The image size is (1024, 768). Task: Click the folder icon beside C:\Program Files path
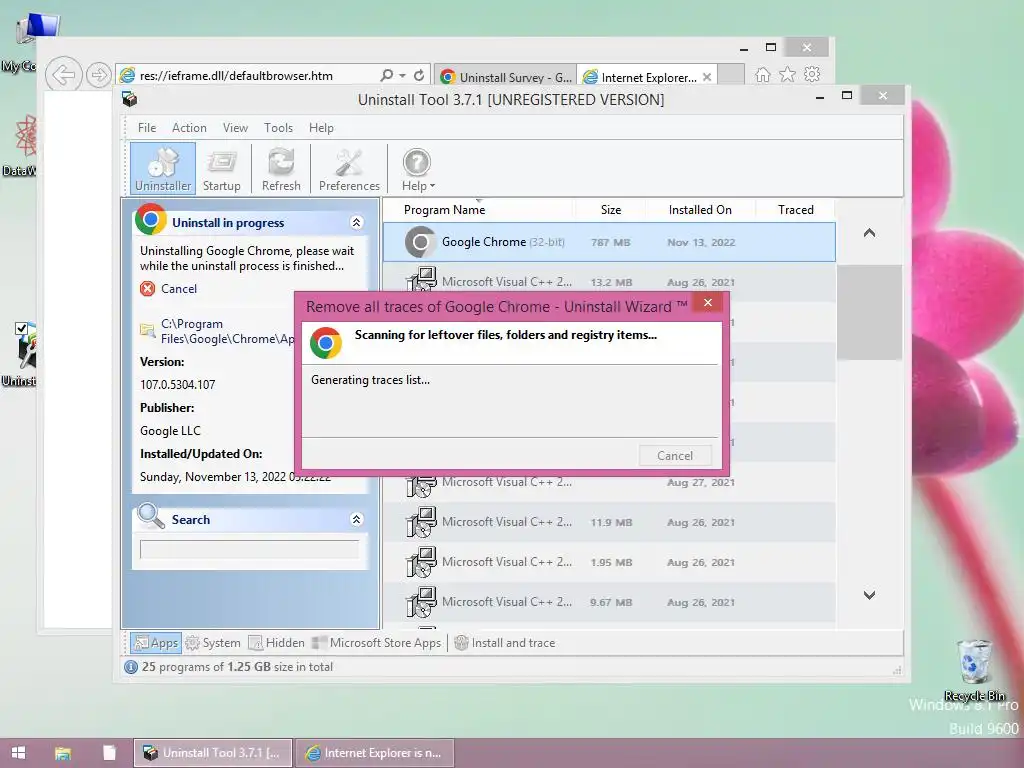[x=148, y=330]
